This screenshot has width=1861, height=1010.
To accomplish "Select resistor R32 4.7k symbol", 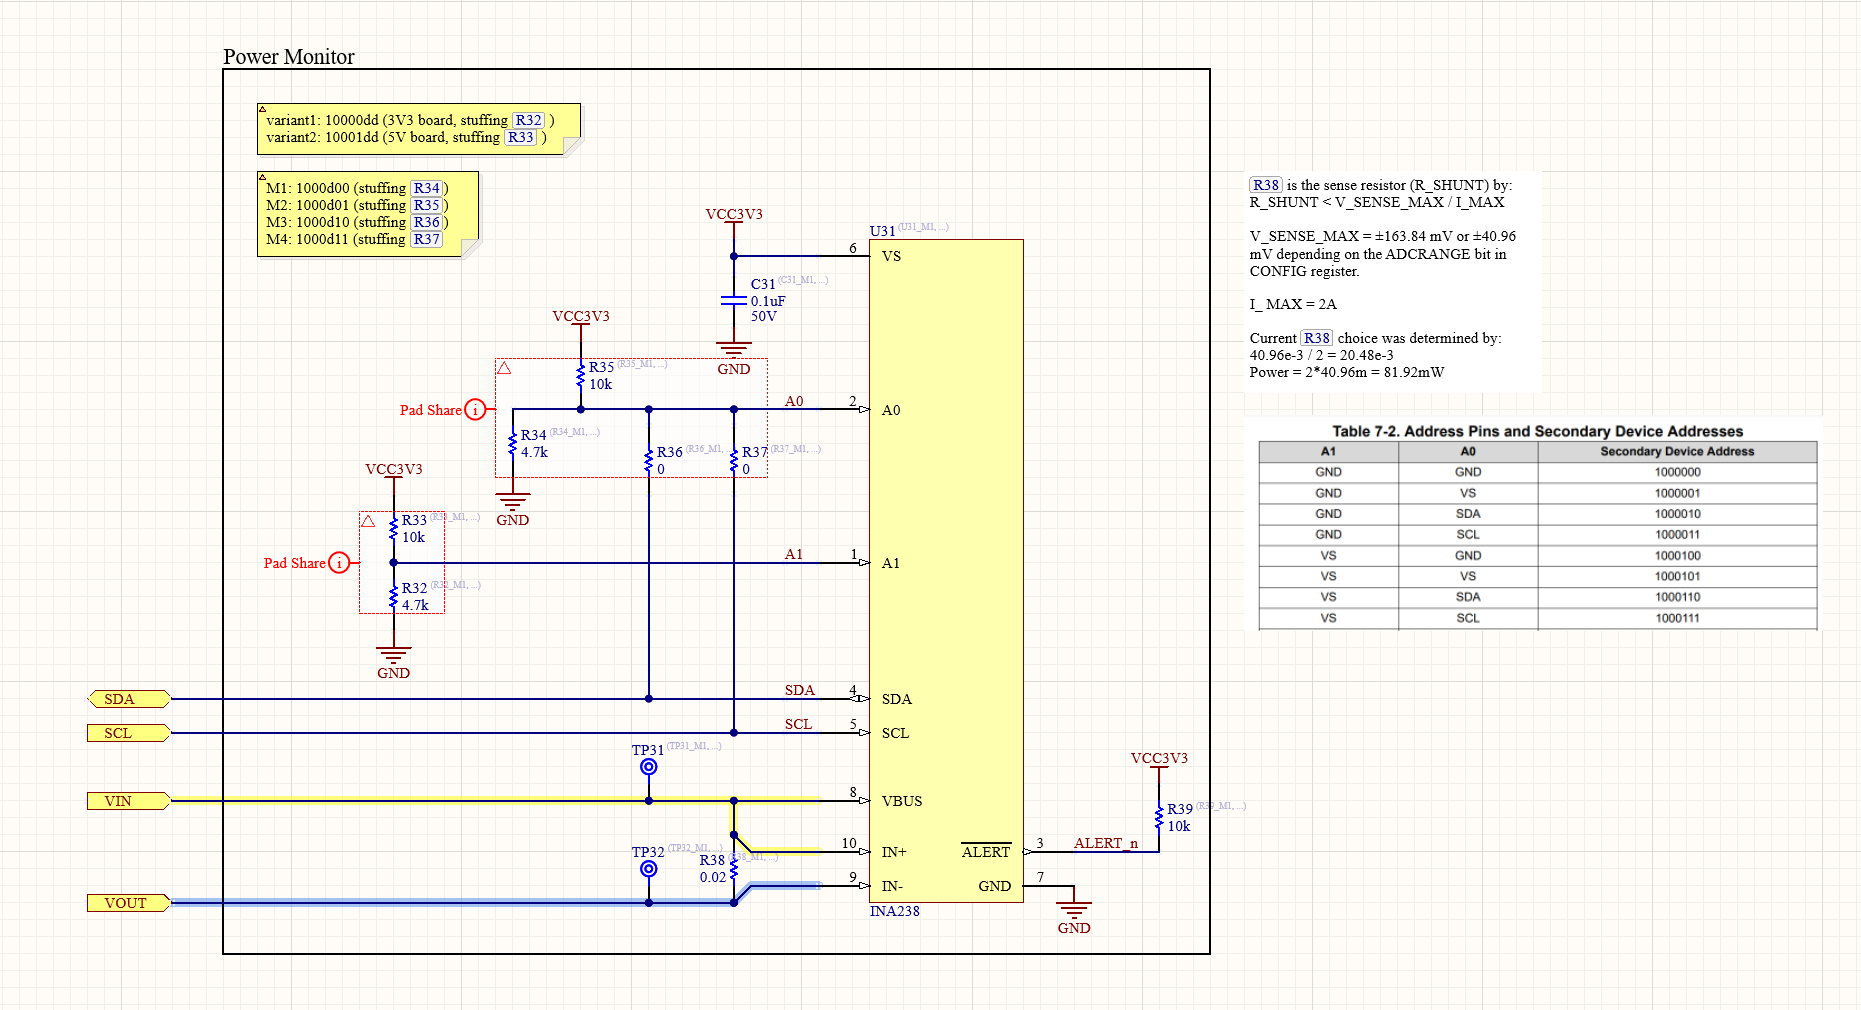I will pos(394,597).
